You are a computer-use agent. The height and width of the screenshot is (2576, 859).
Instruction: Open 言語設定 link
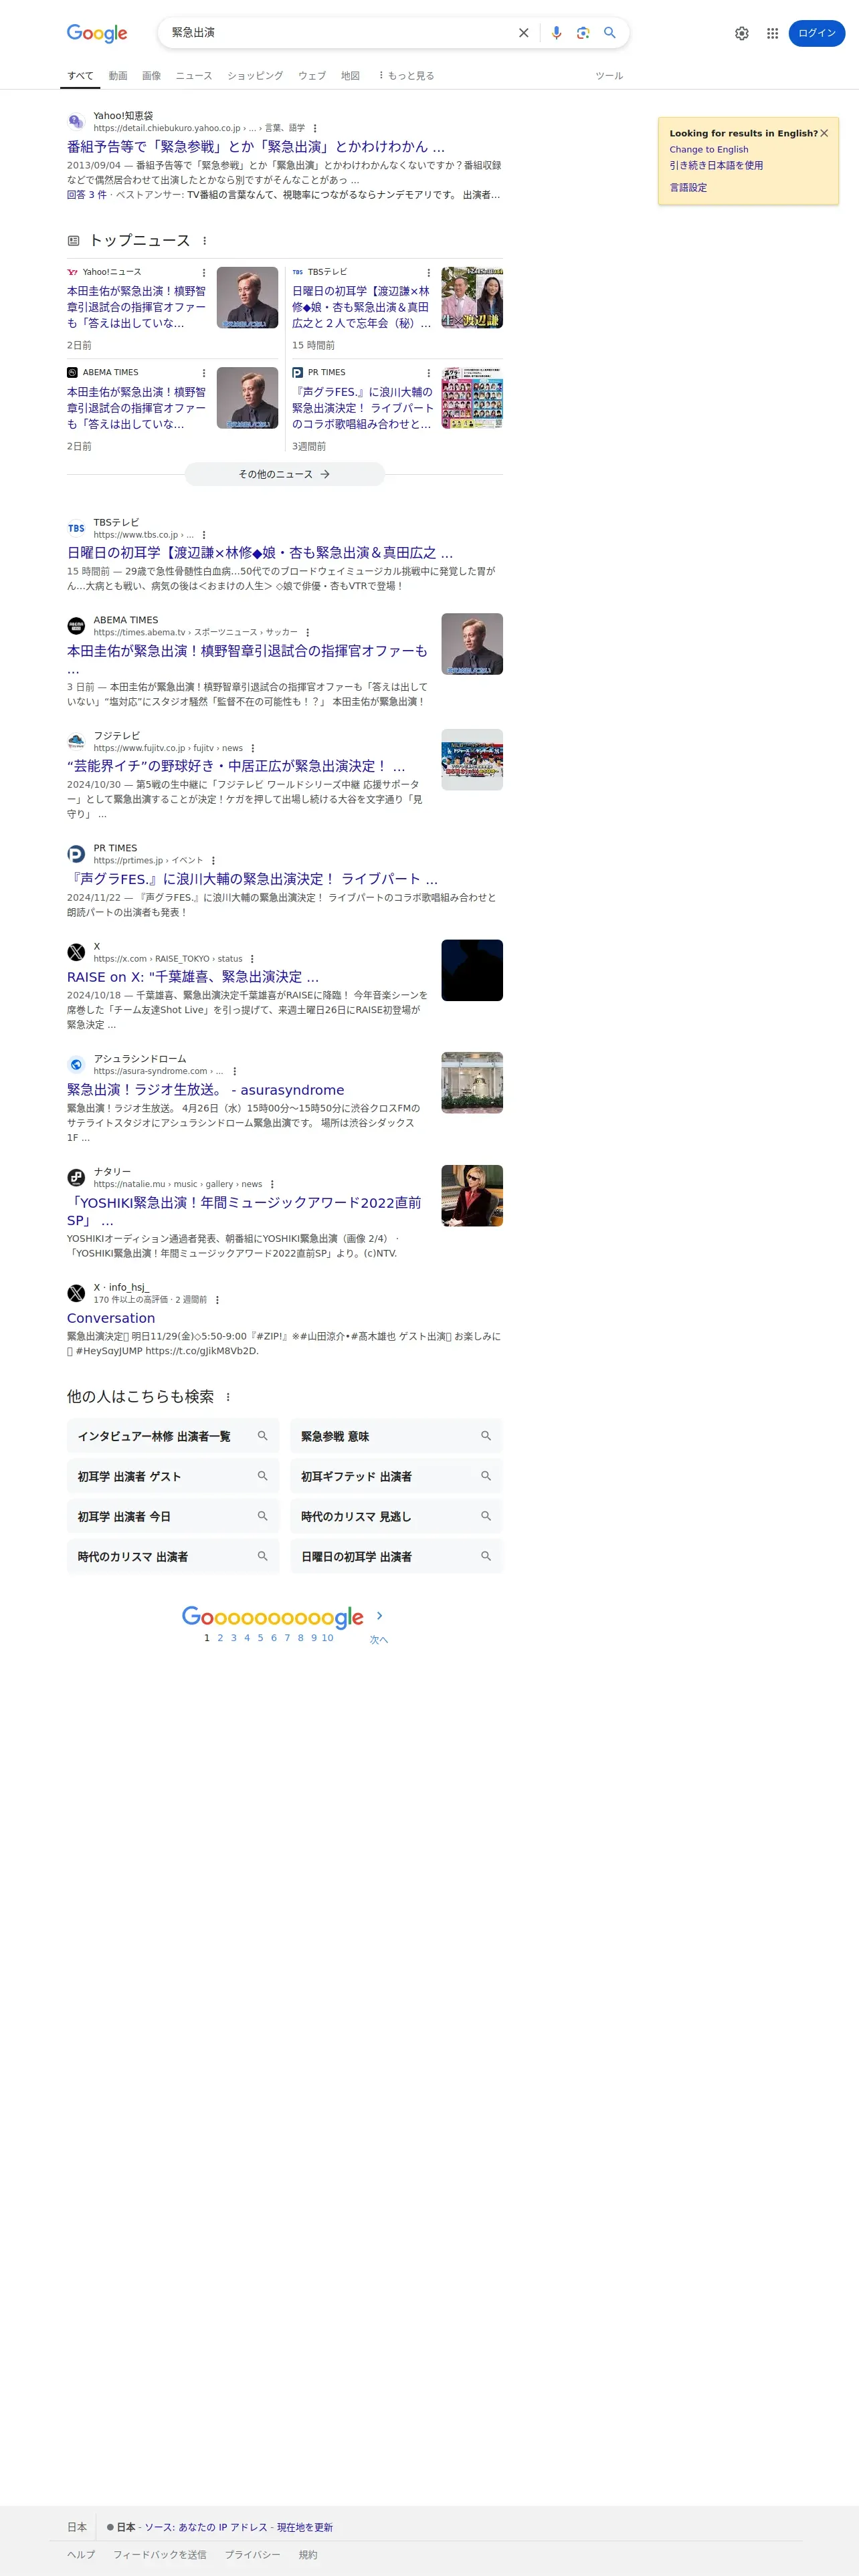(688, 187)
